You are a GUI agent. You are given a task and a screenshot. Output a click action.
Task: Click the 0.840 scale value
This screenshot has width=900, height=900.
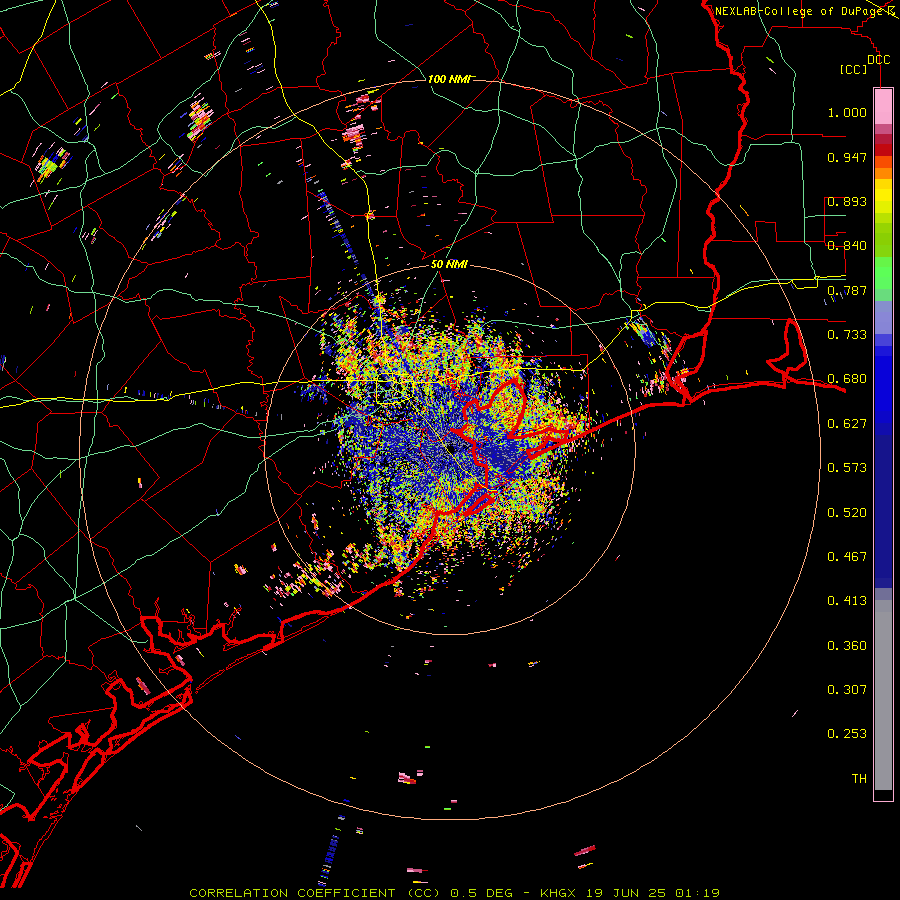(x=847, y=246)
